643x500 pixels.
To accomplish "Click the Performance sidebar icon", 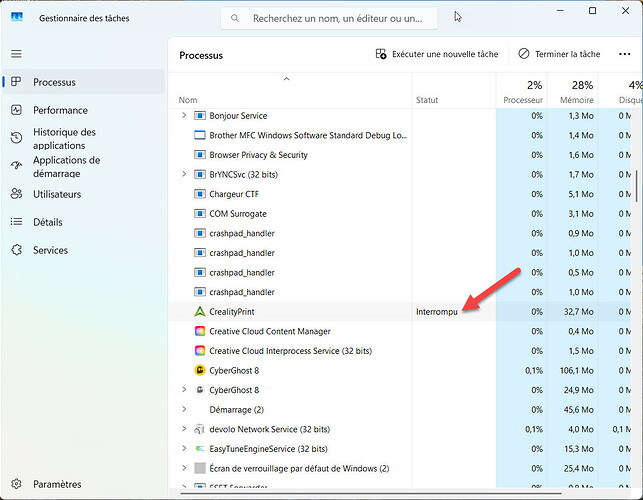I will pos(16,110).
